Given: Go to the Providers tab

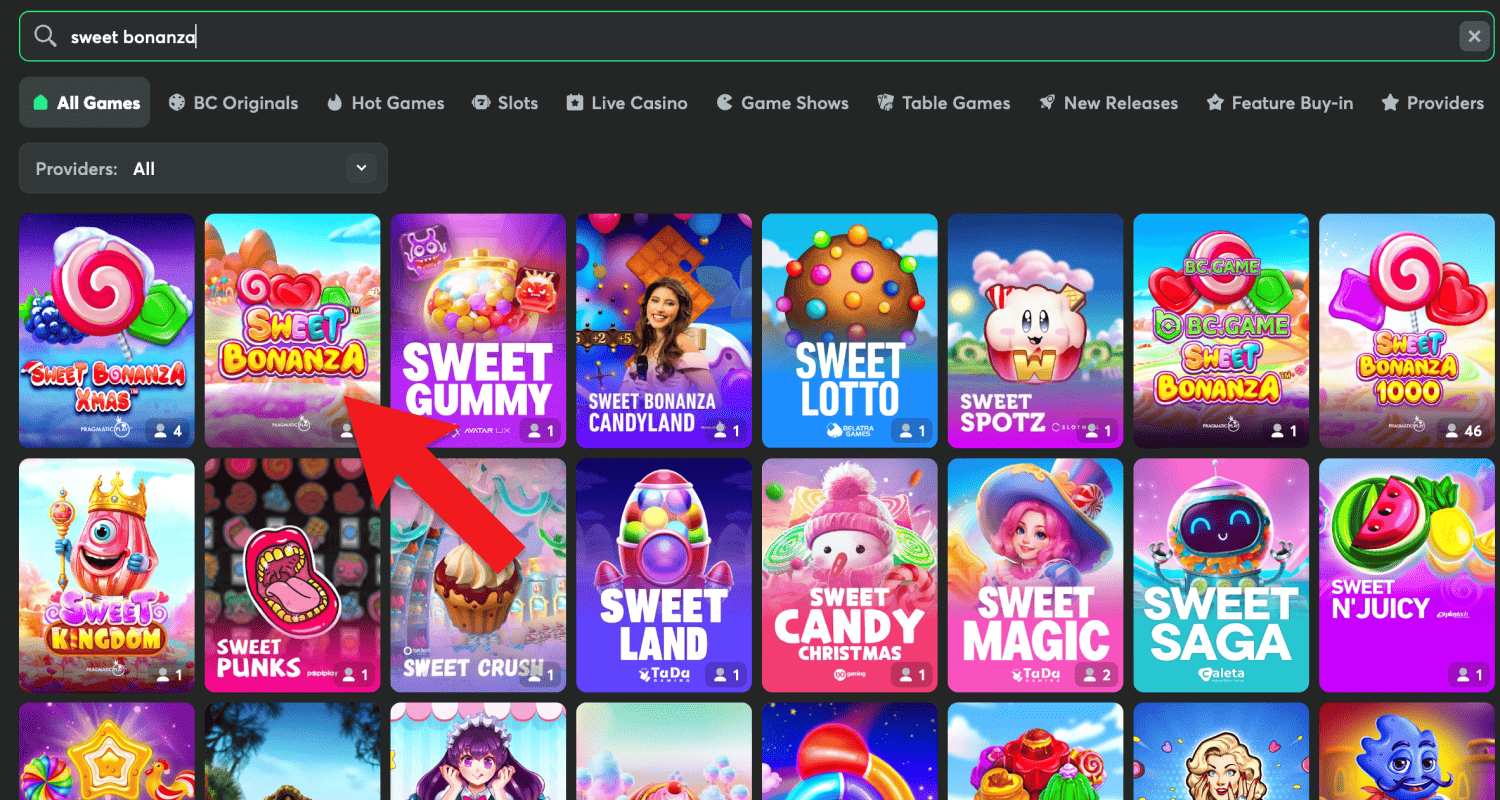Looking at the screenshot, I should tap(1432, 102).
